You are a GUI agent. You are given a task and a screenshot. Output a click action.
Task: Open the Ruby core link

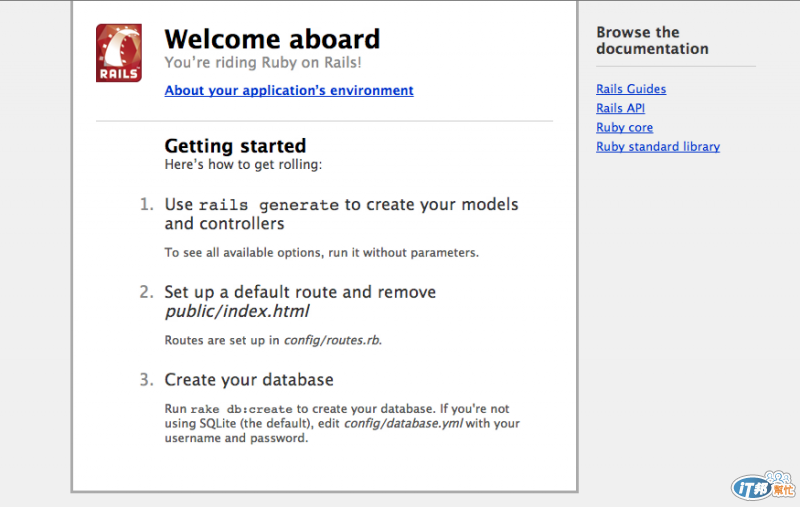coord(624,128)
